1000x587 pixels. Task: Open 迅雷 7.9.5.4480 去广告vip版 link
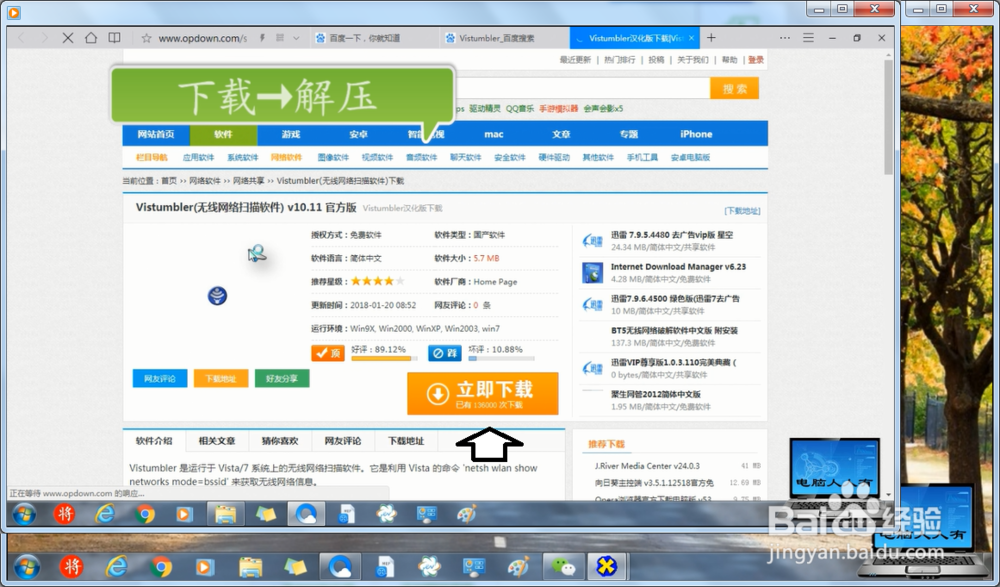(672, 235)
